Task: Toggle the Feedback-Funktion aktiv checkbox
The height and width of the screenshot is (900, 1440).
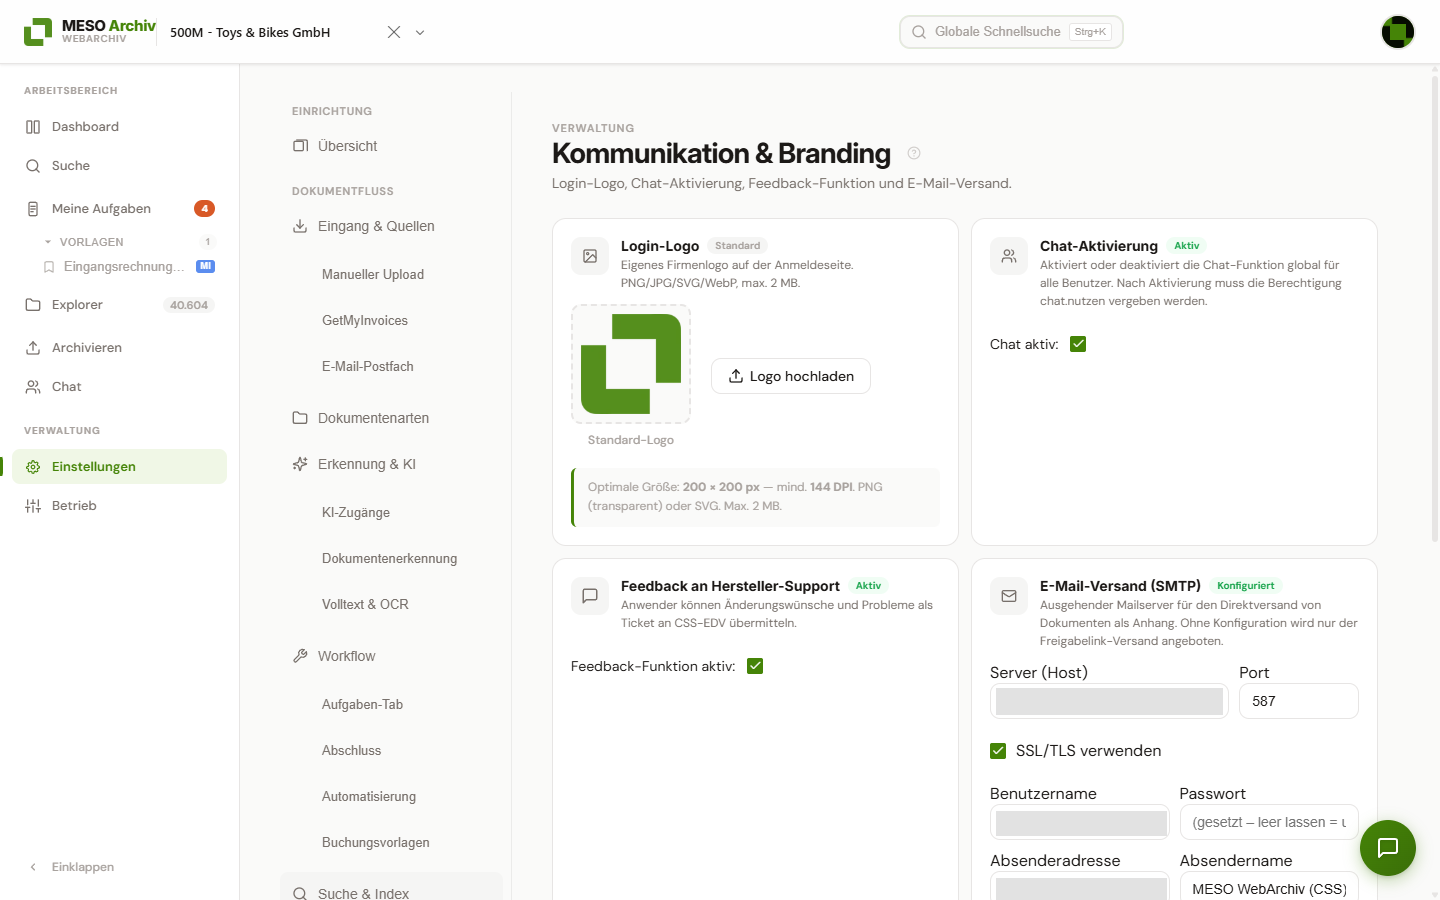Action: [x=755, y=666]
